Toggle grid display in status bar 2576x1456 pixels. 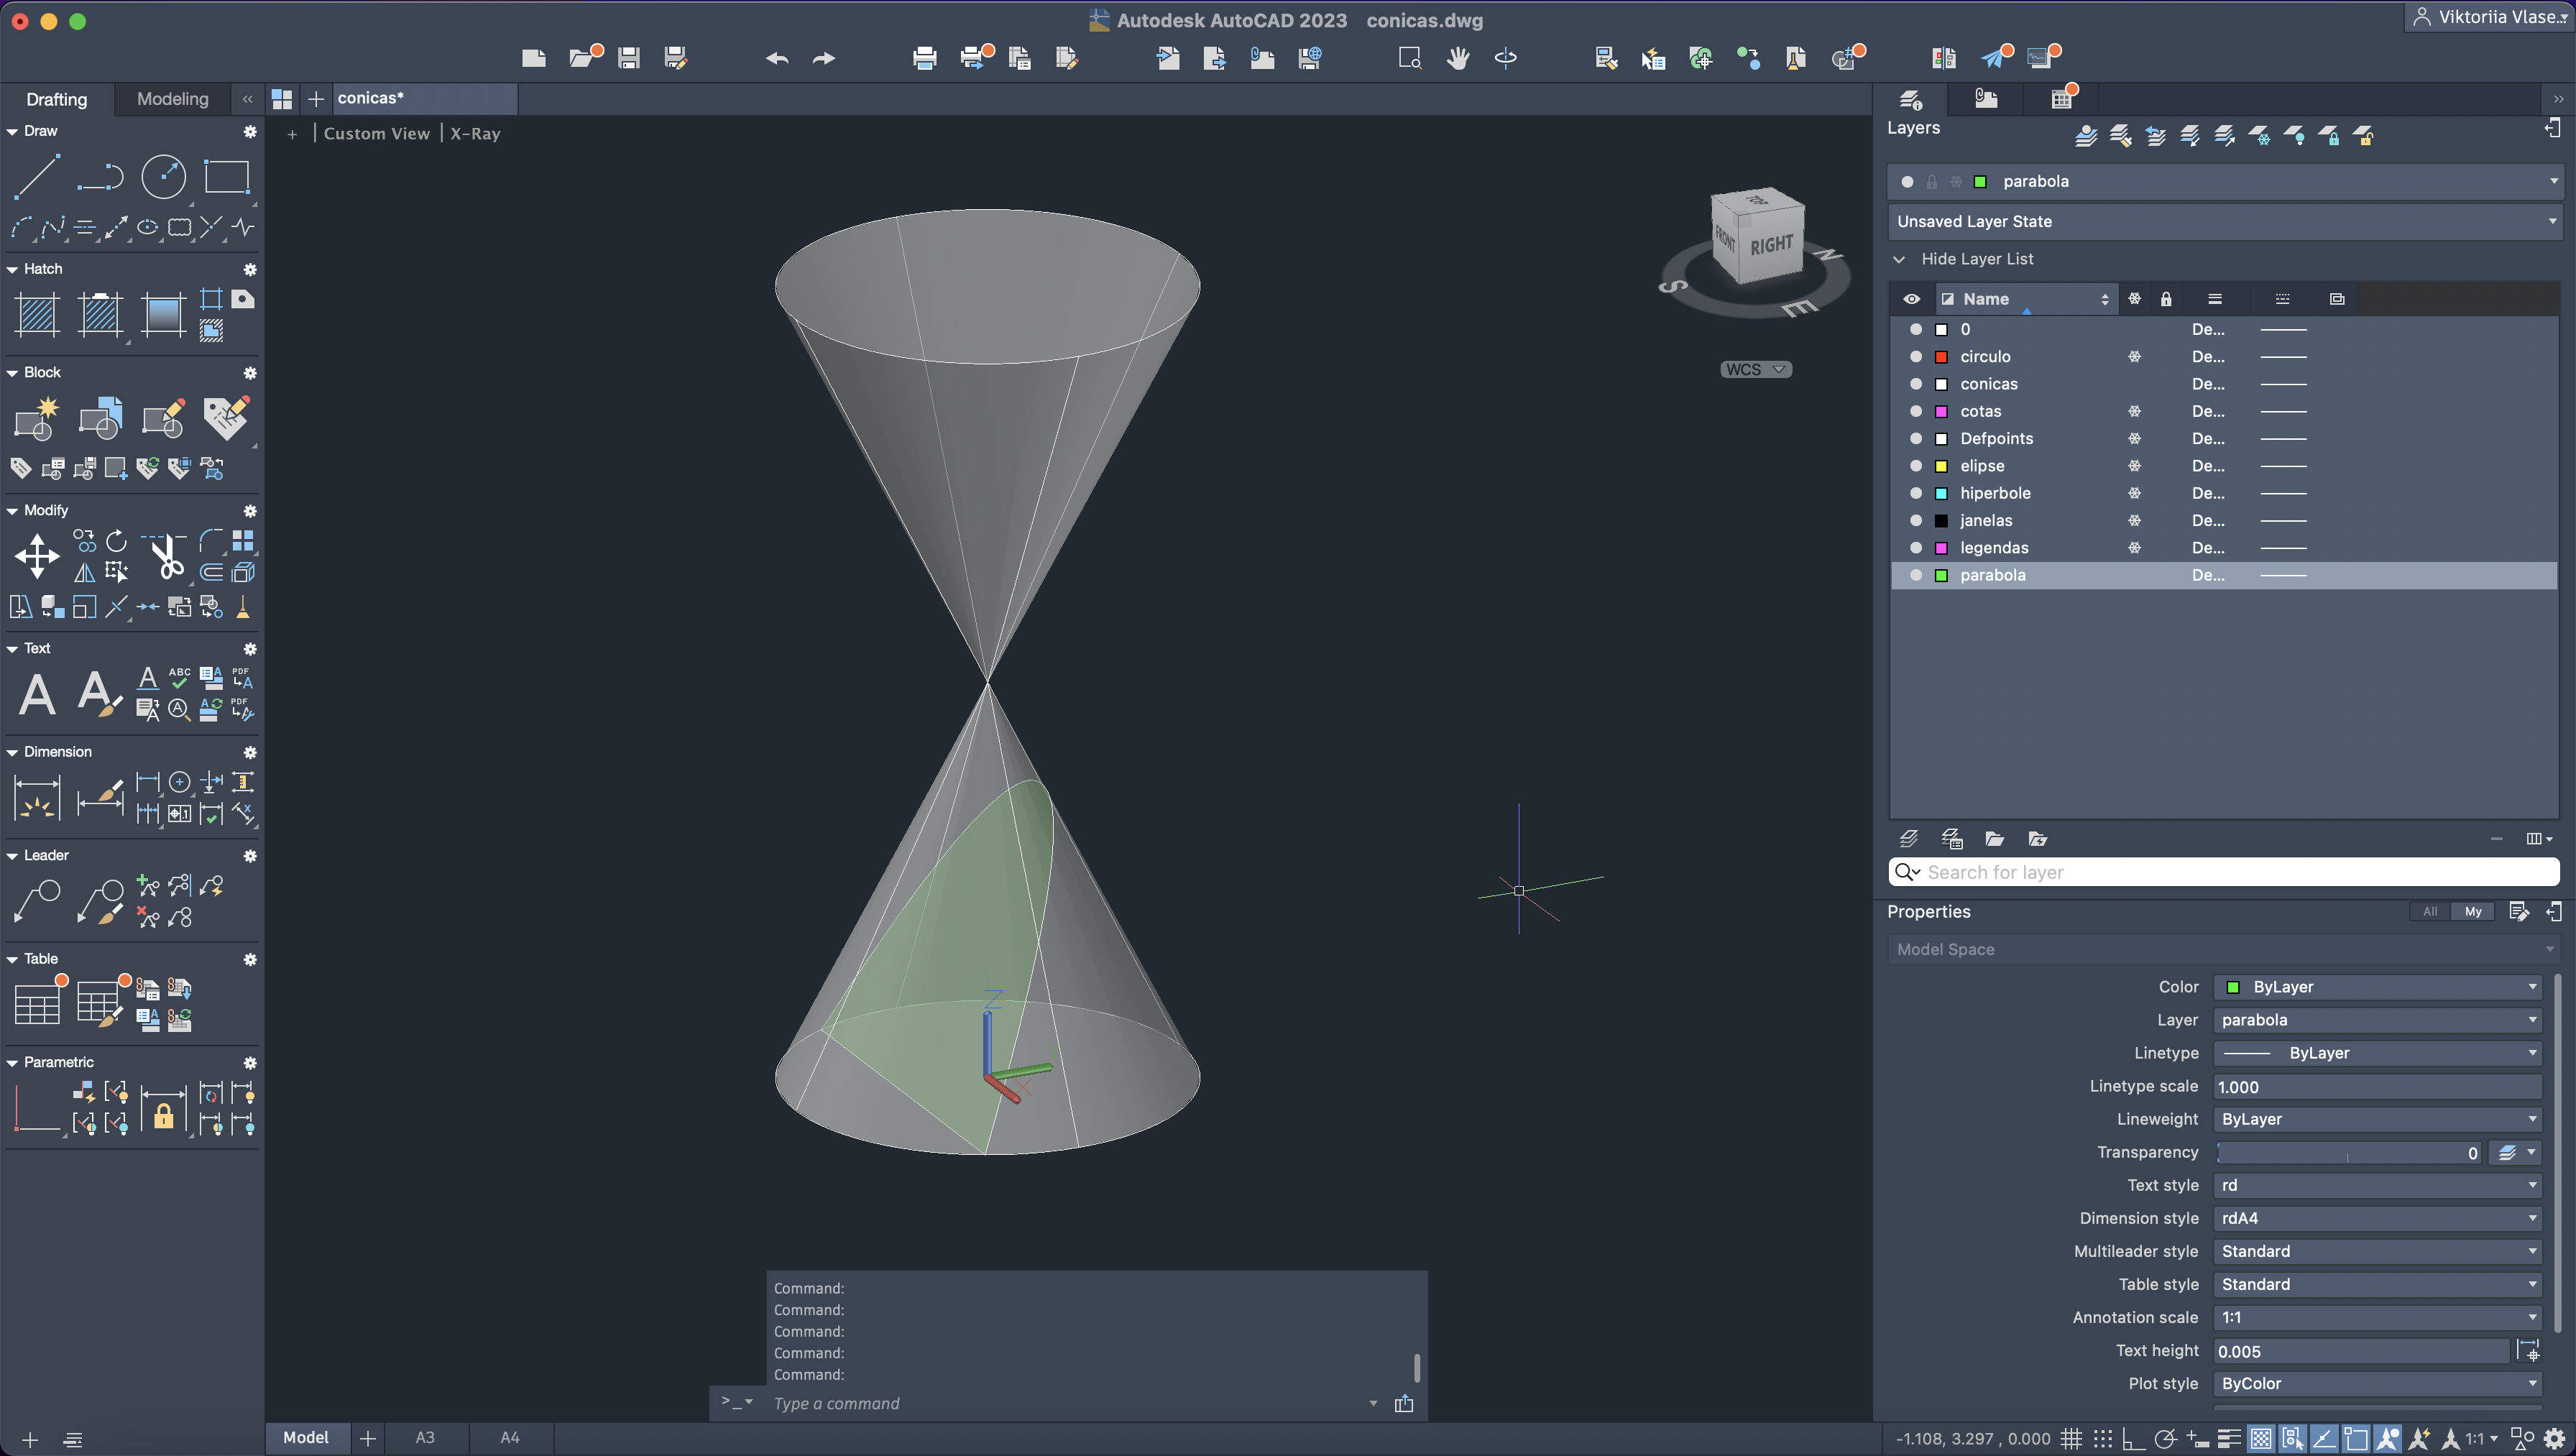pyautogui.click(x=2071, y=1439)
